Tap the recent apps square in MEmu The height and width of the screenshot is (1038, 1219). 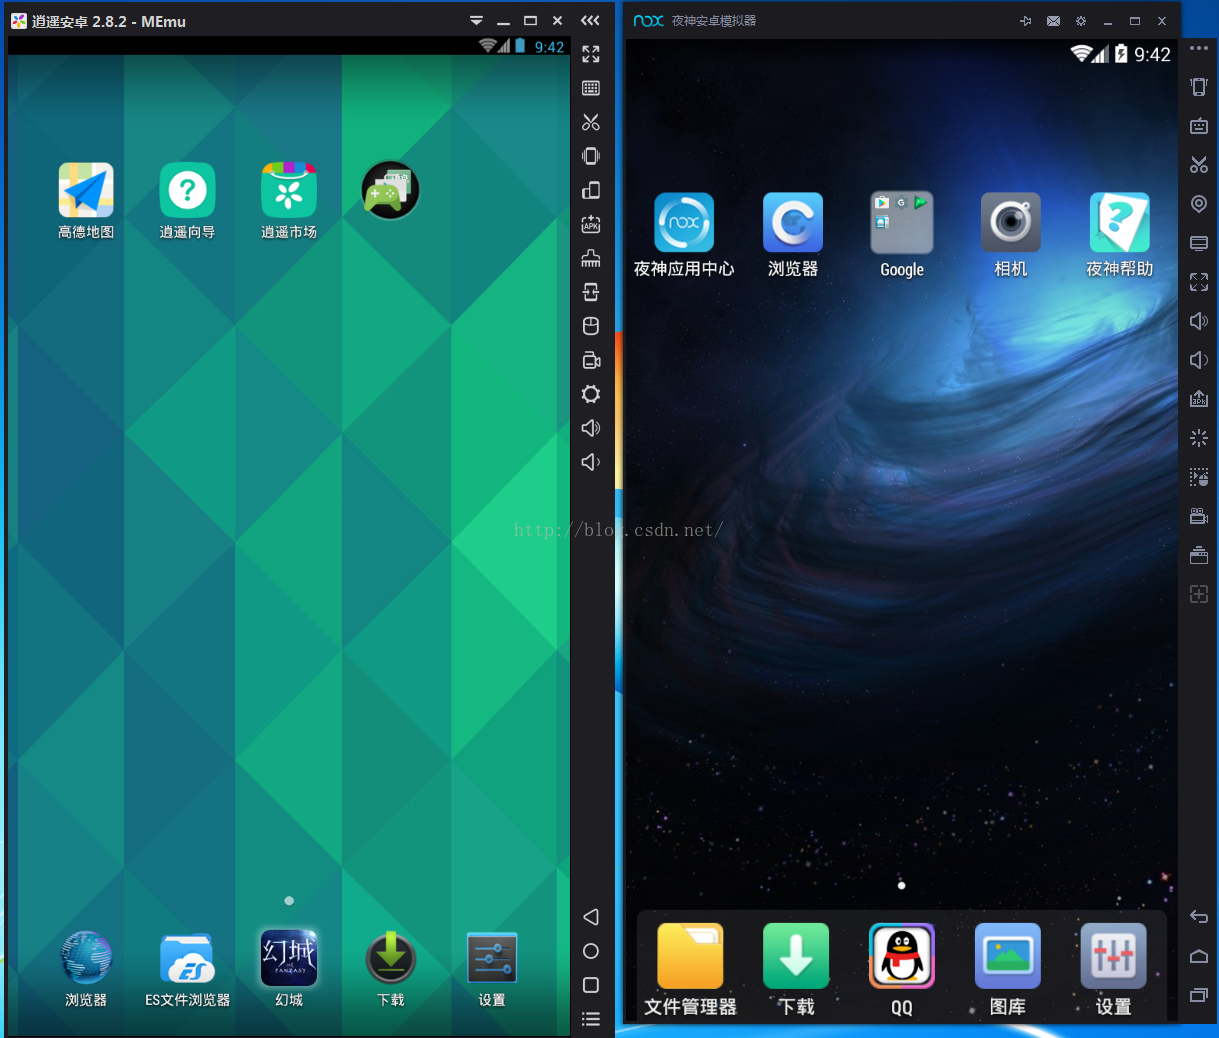591,985
